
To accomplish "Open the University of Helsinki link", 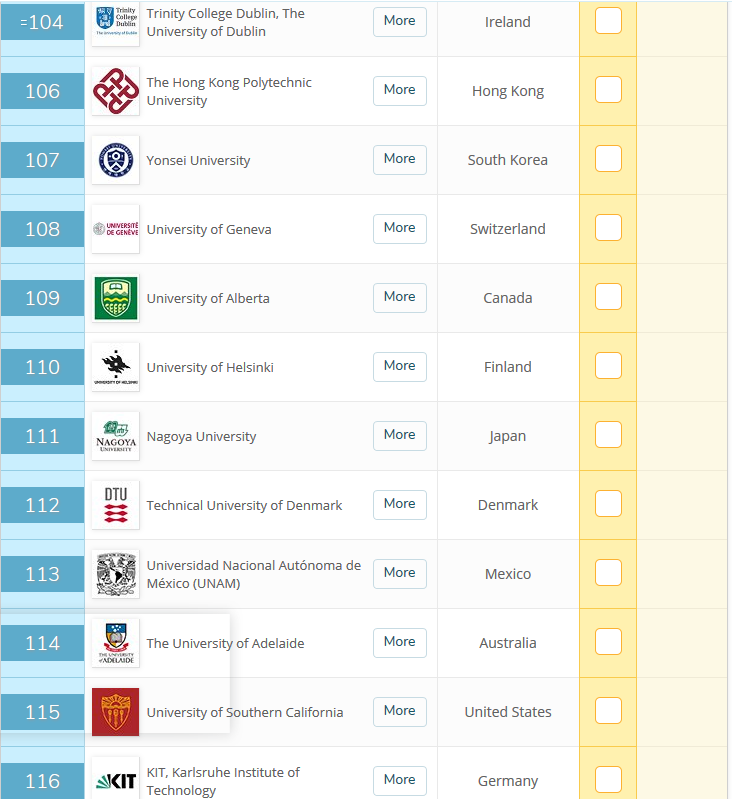I will [x=210, y=367].
